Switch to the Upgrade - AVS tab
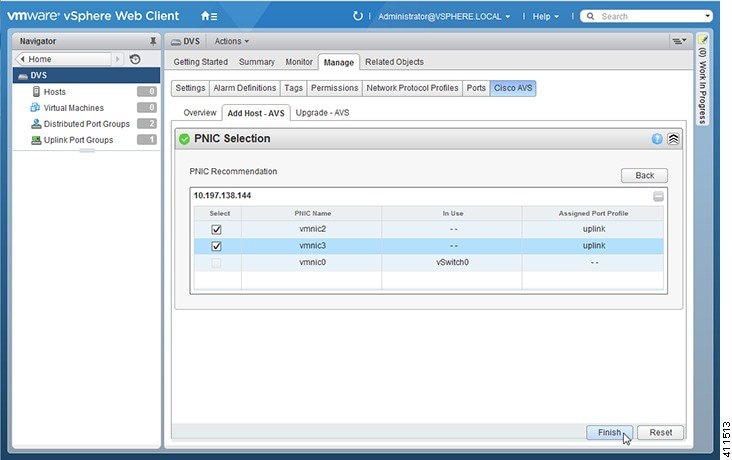Image resolution: width=732 pixels, height=460 pixels. [323, 113]
